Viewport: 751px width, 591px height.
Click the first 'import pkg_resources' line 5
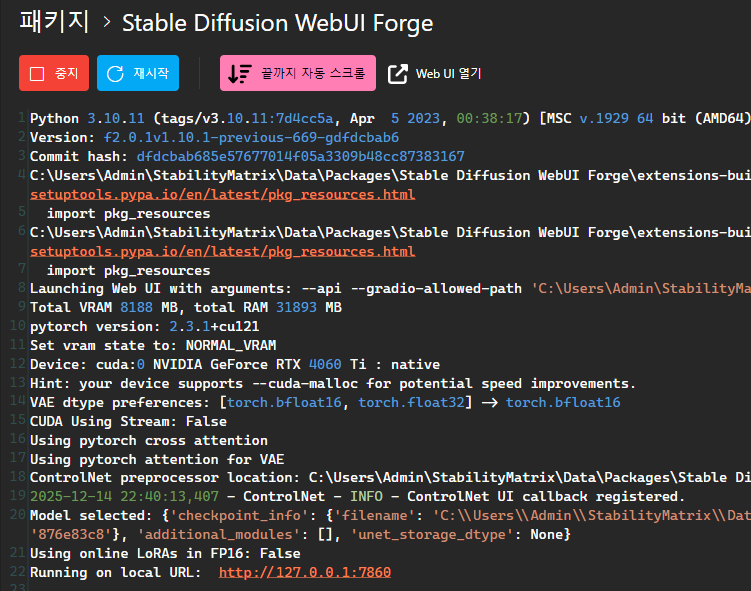128,214
